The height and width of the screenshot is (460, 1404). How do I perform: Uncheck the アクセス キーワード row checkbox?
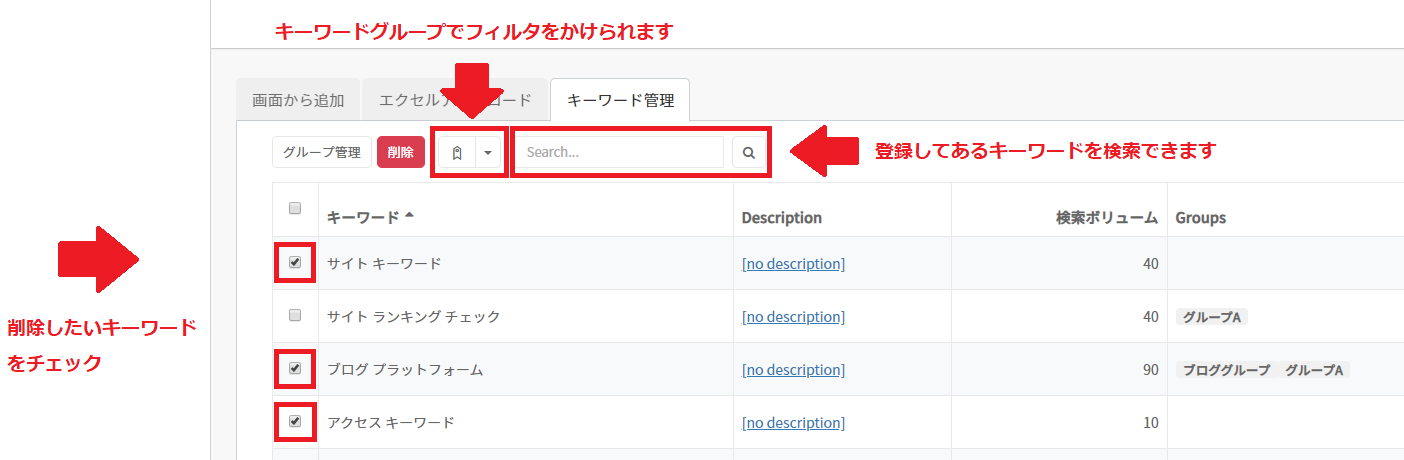(295, 421)
